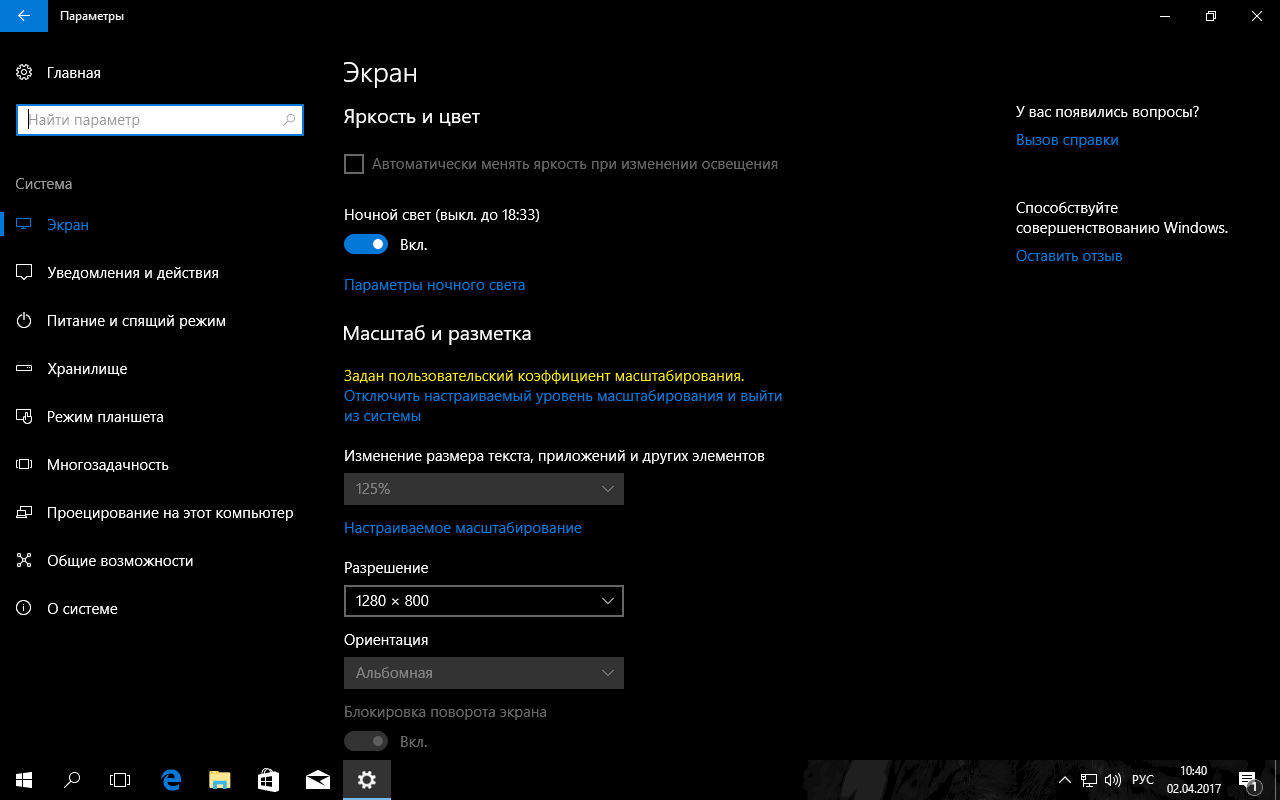The height and width of the screenshot is (800, 1280).
Task: Open the Альбомная orientation dropdown
Action: pos(484,673)
